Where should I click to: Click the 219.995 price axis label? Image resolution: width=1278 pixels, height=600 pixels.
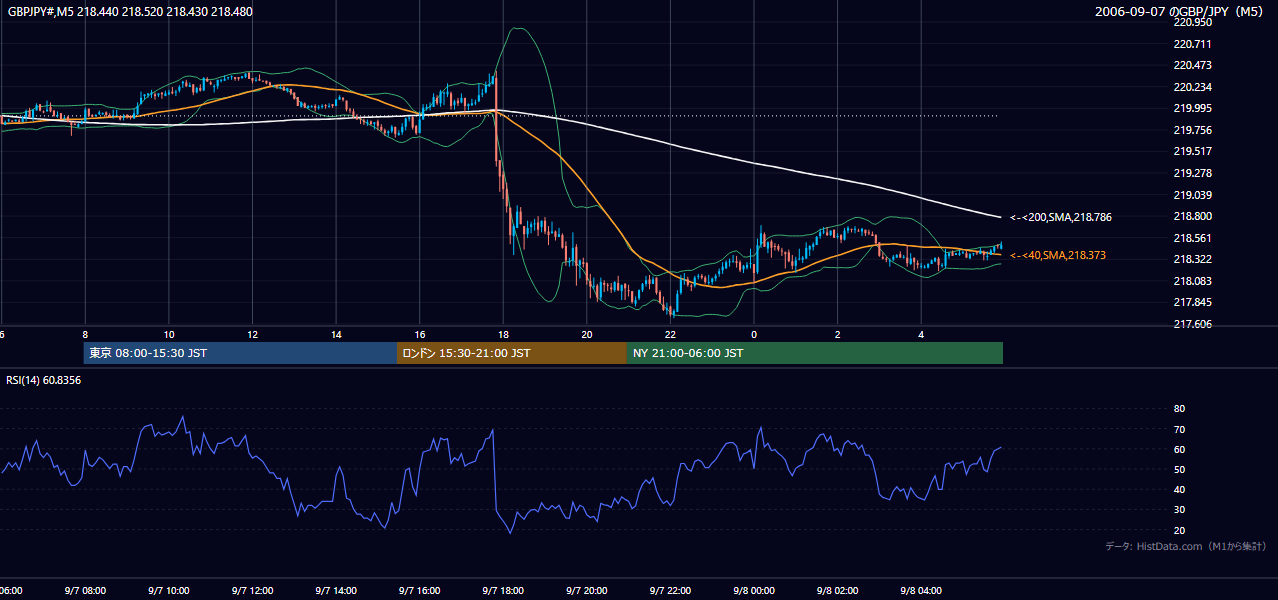(1192, 108)
